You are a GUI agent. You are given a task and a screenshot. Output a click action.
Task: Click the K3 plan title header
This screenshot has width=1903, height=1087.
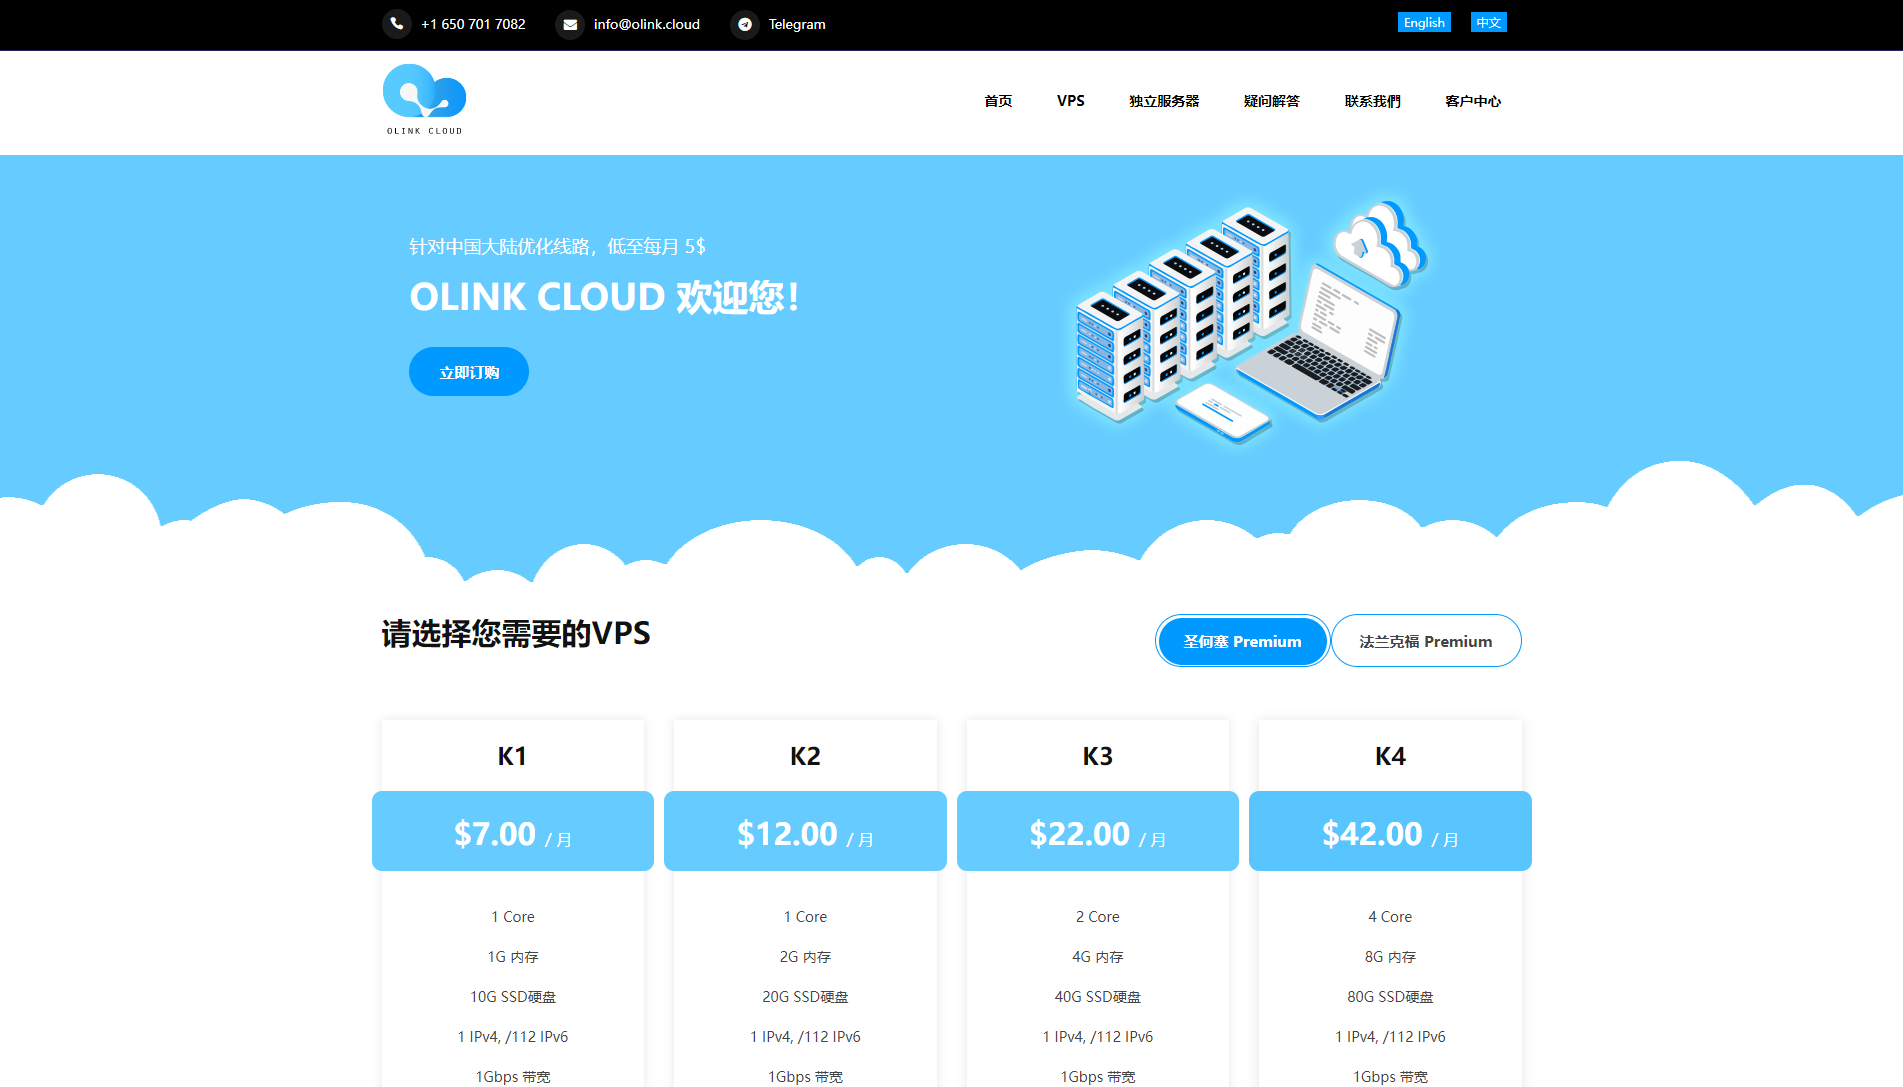click(x=1097, y=756)
